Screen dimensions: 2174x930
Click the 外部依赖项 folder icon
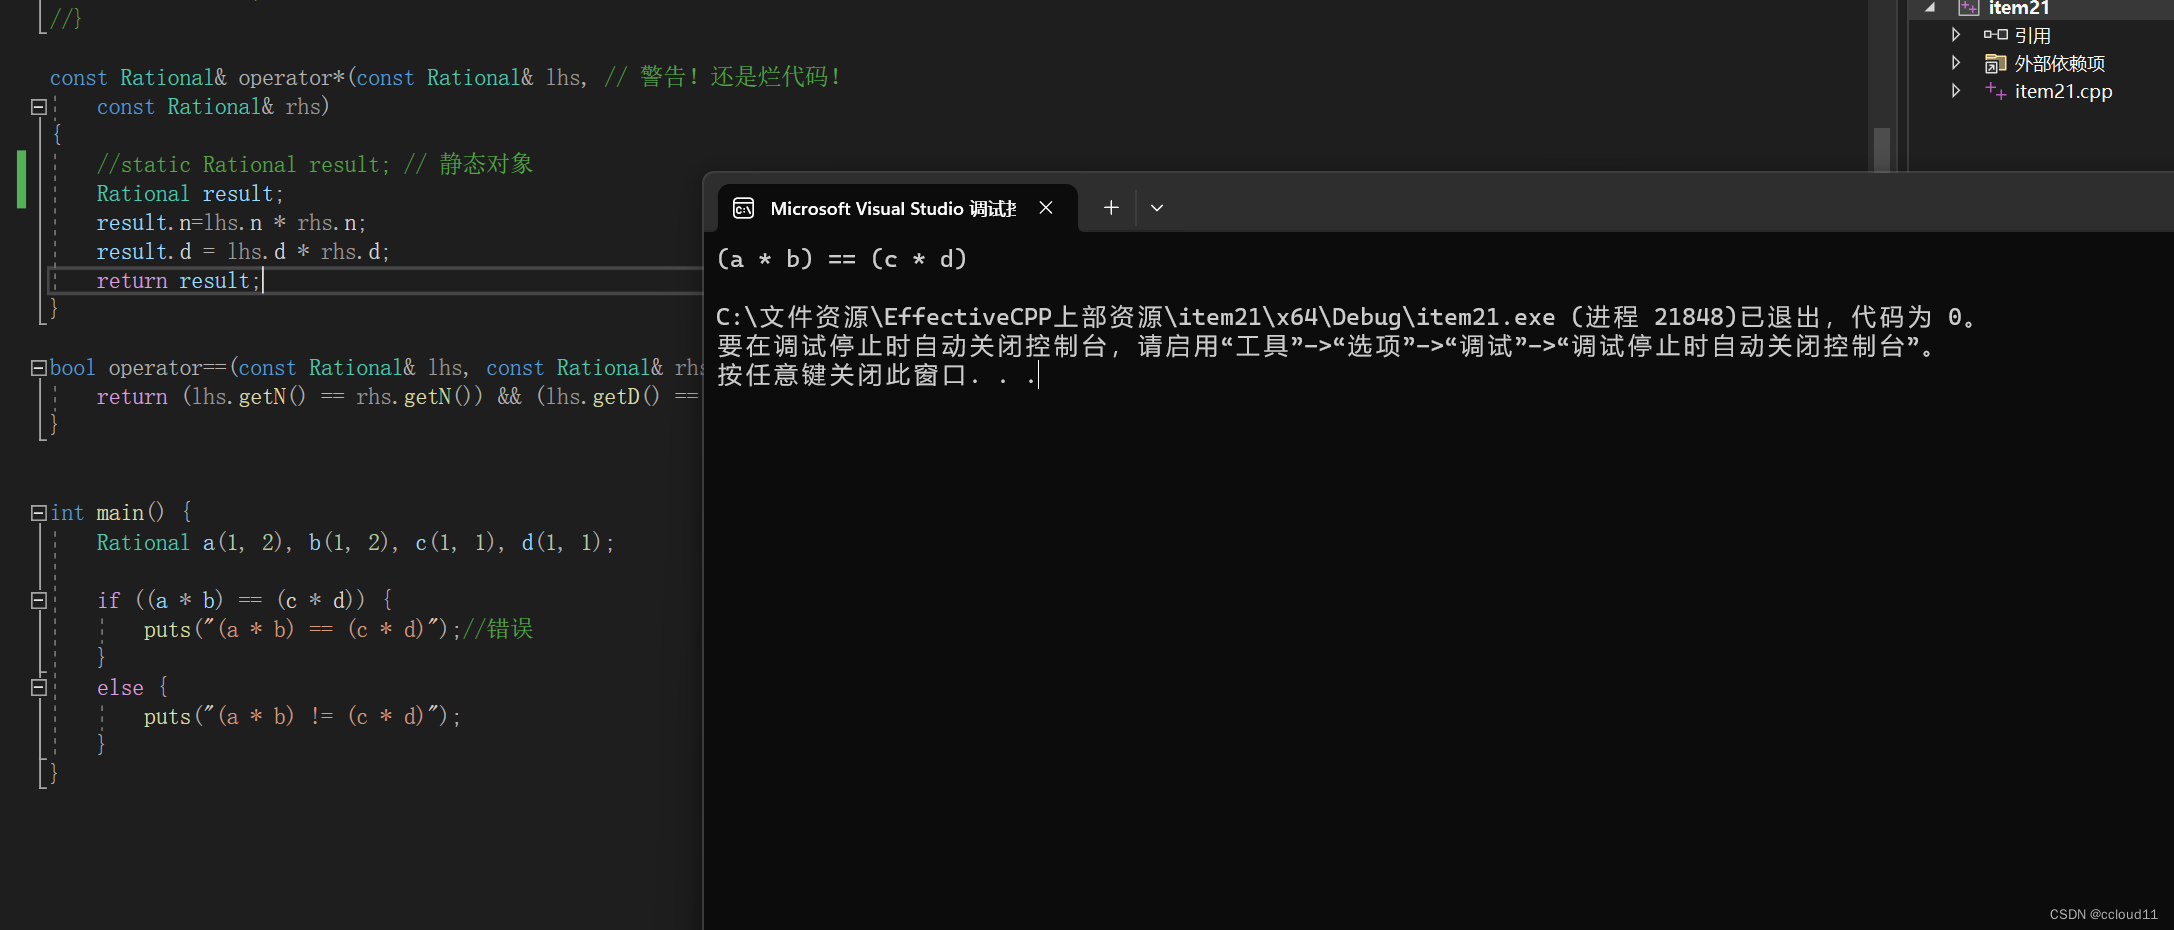coord(1995,64)
